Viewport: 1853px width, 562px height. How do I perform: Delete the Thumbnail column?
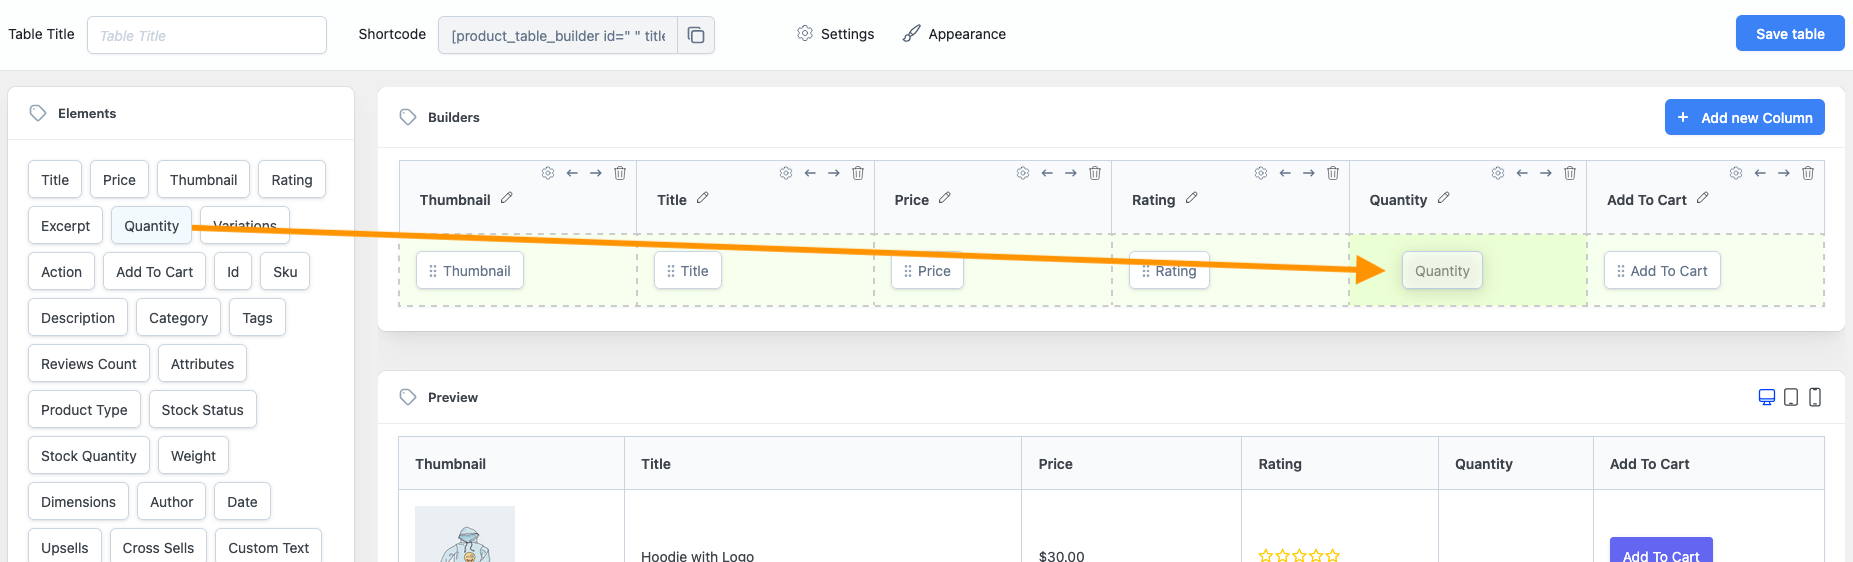tap(620, 173)
